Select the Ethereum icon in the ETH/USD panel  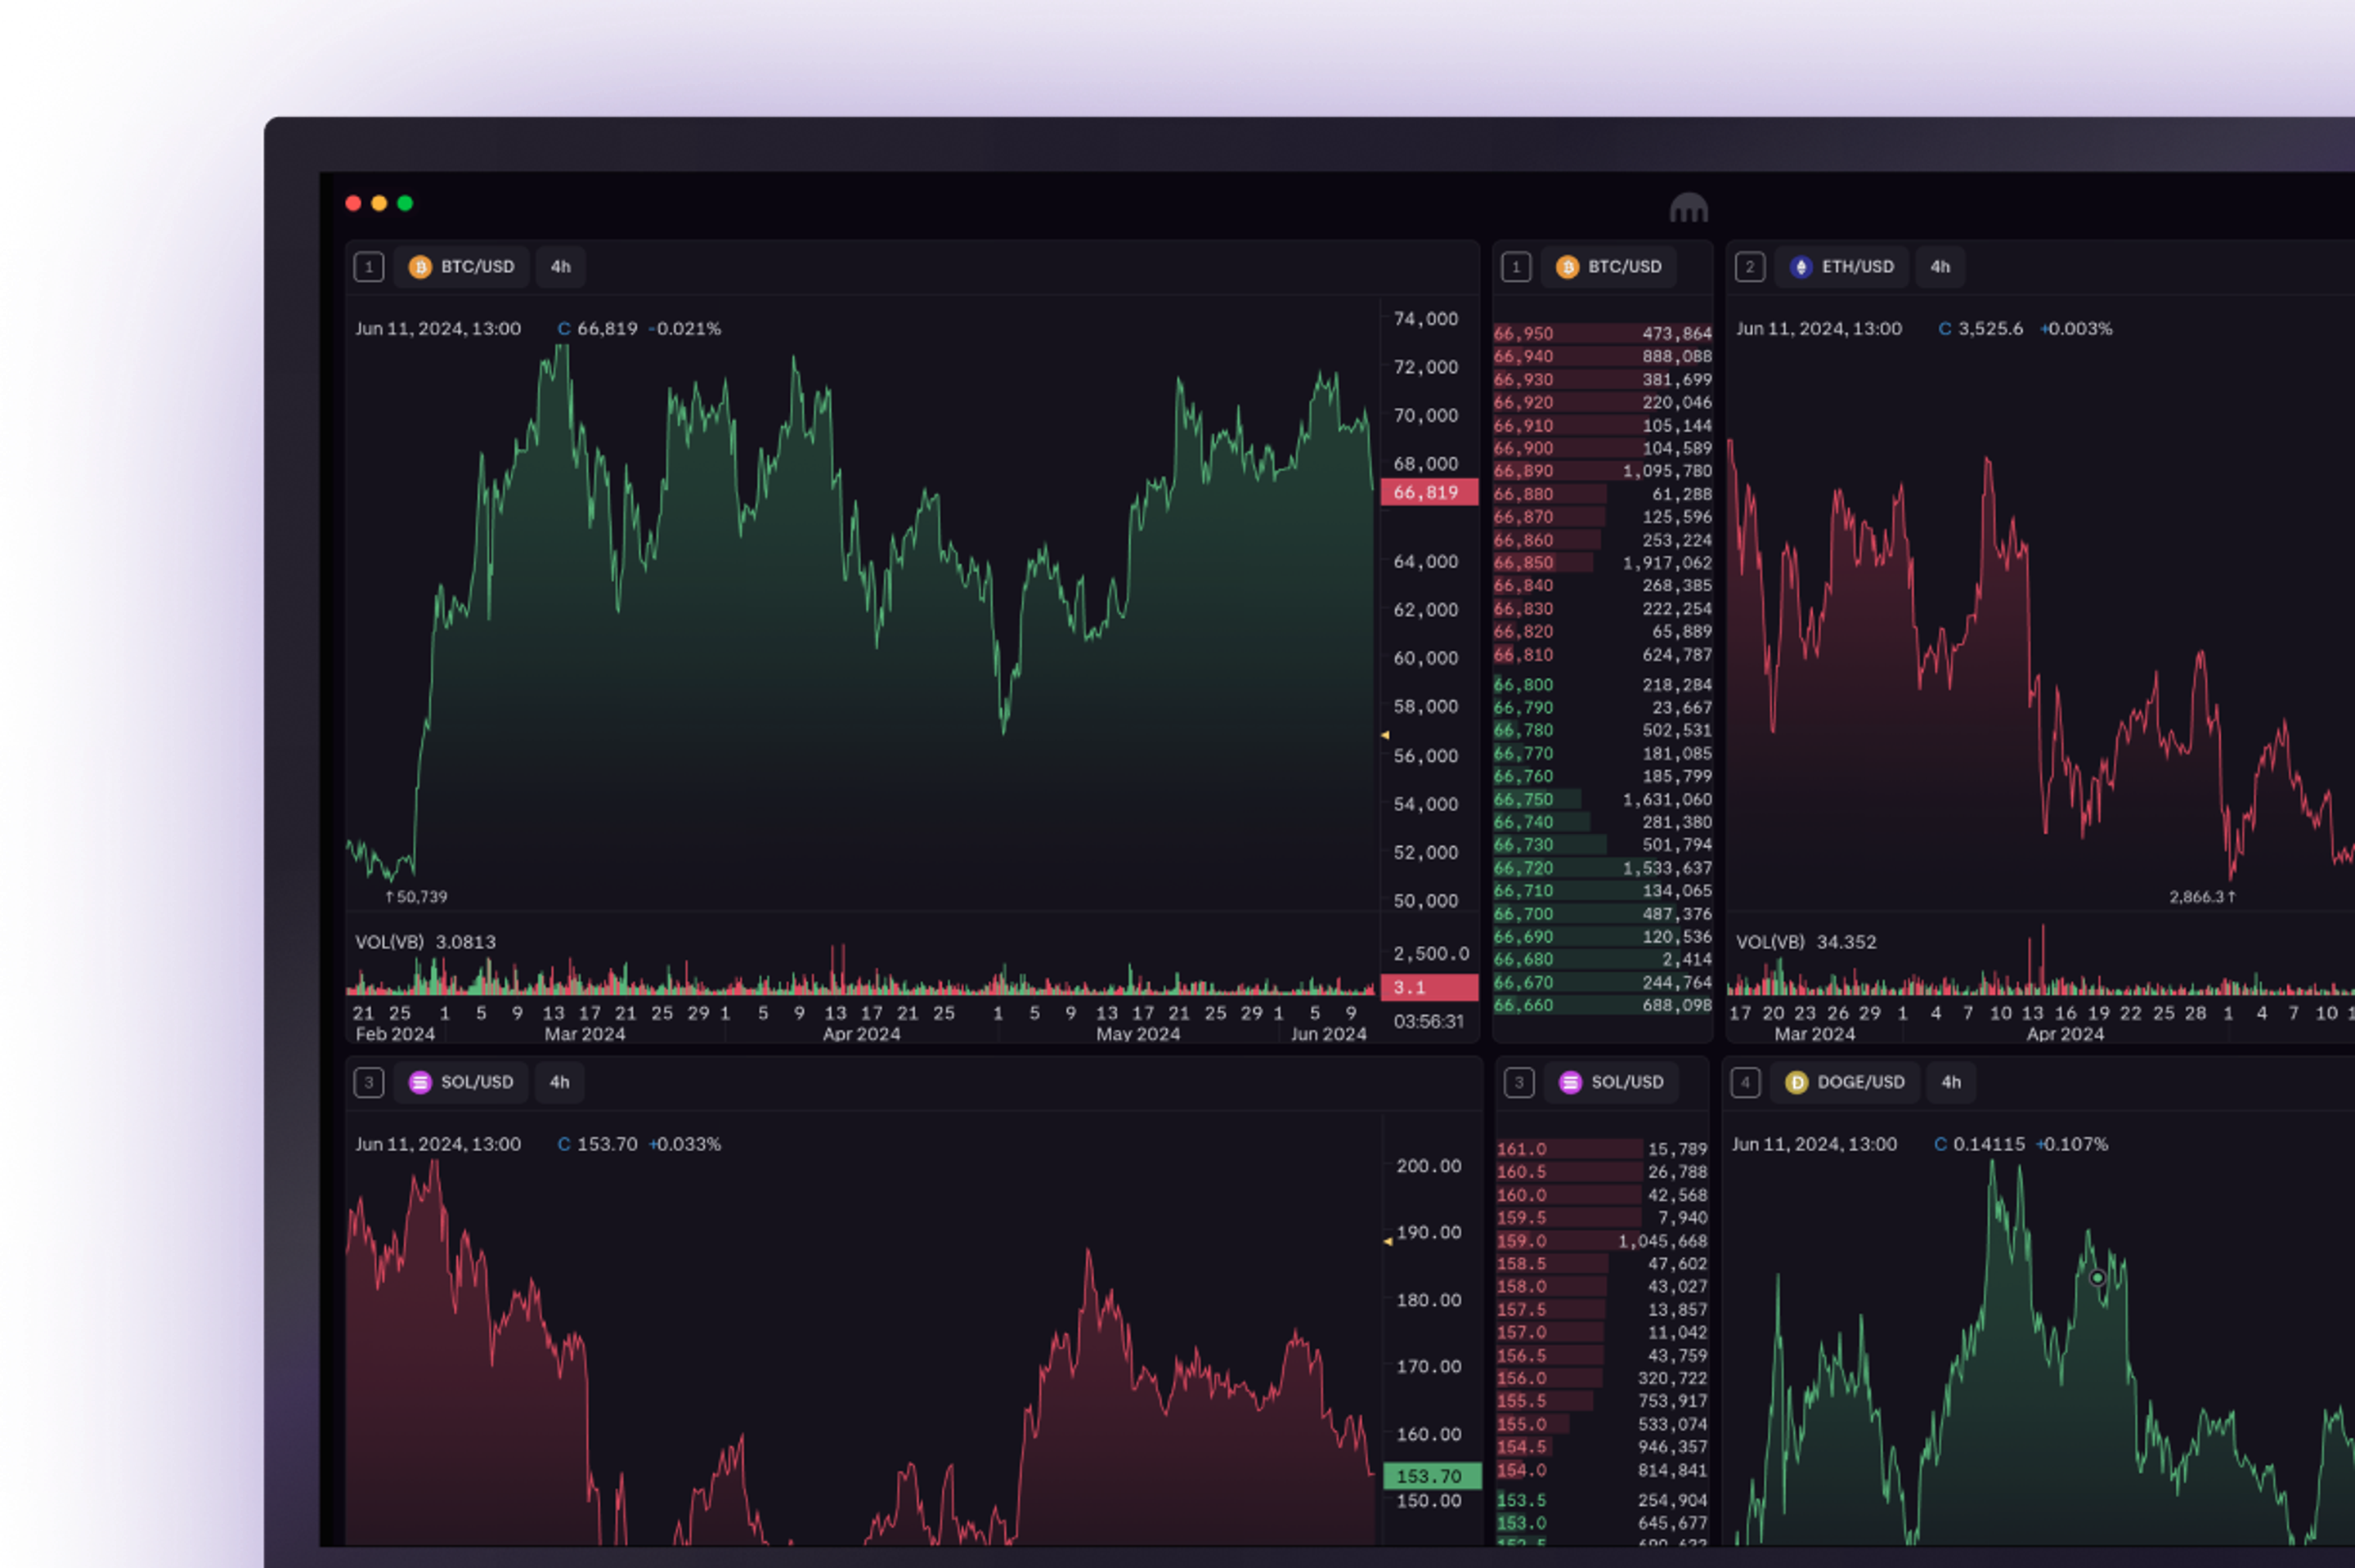1800,267
